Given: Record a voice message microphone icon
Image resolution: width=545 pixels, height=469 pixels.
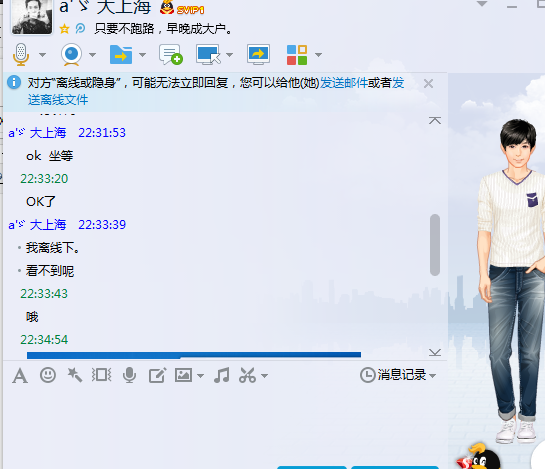Looking at the screenshot, I should (129, 375).
